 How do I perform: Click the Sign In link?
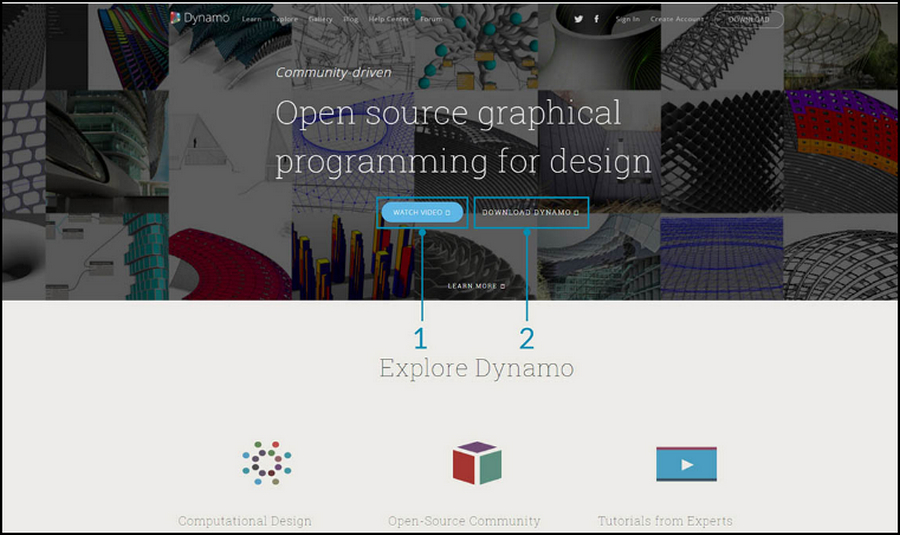pos(627,19)
